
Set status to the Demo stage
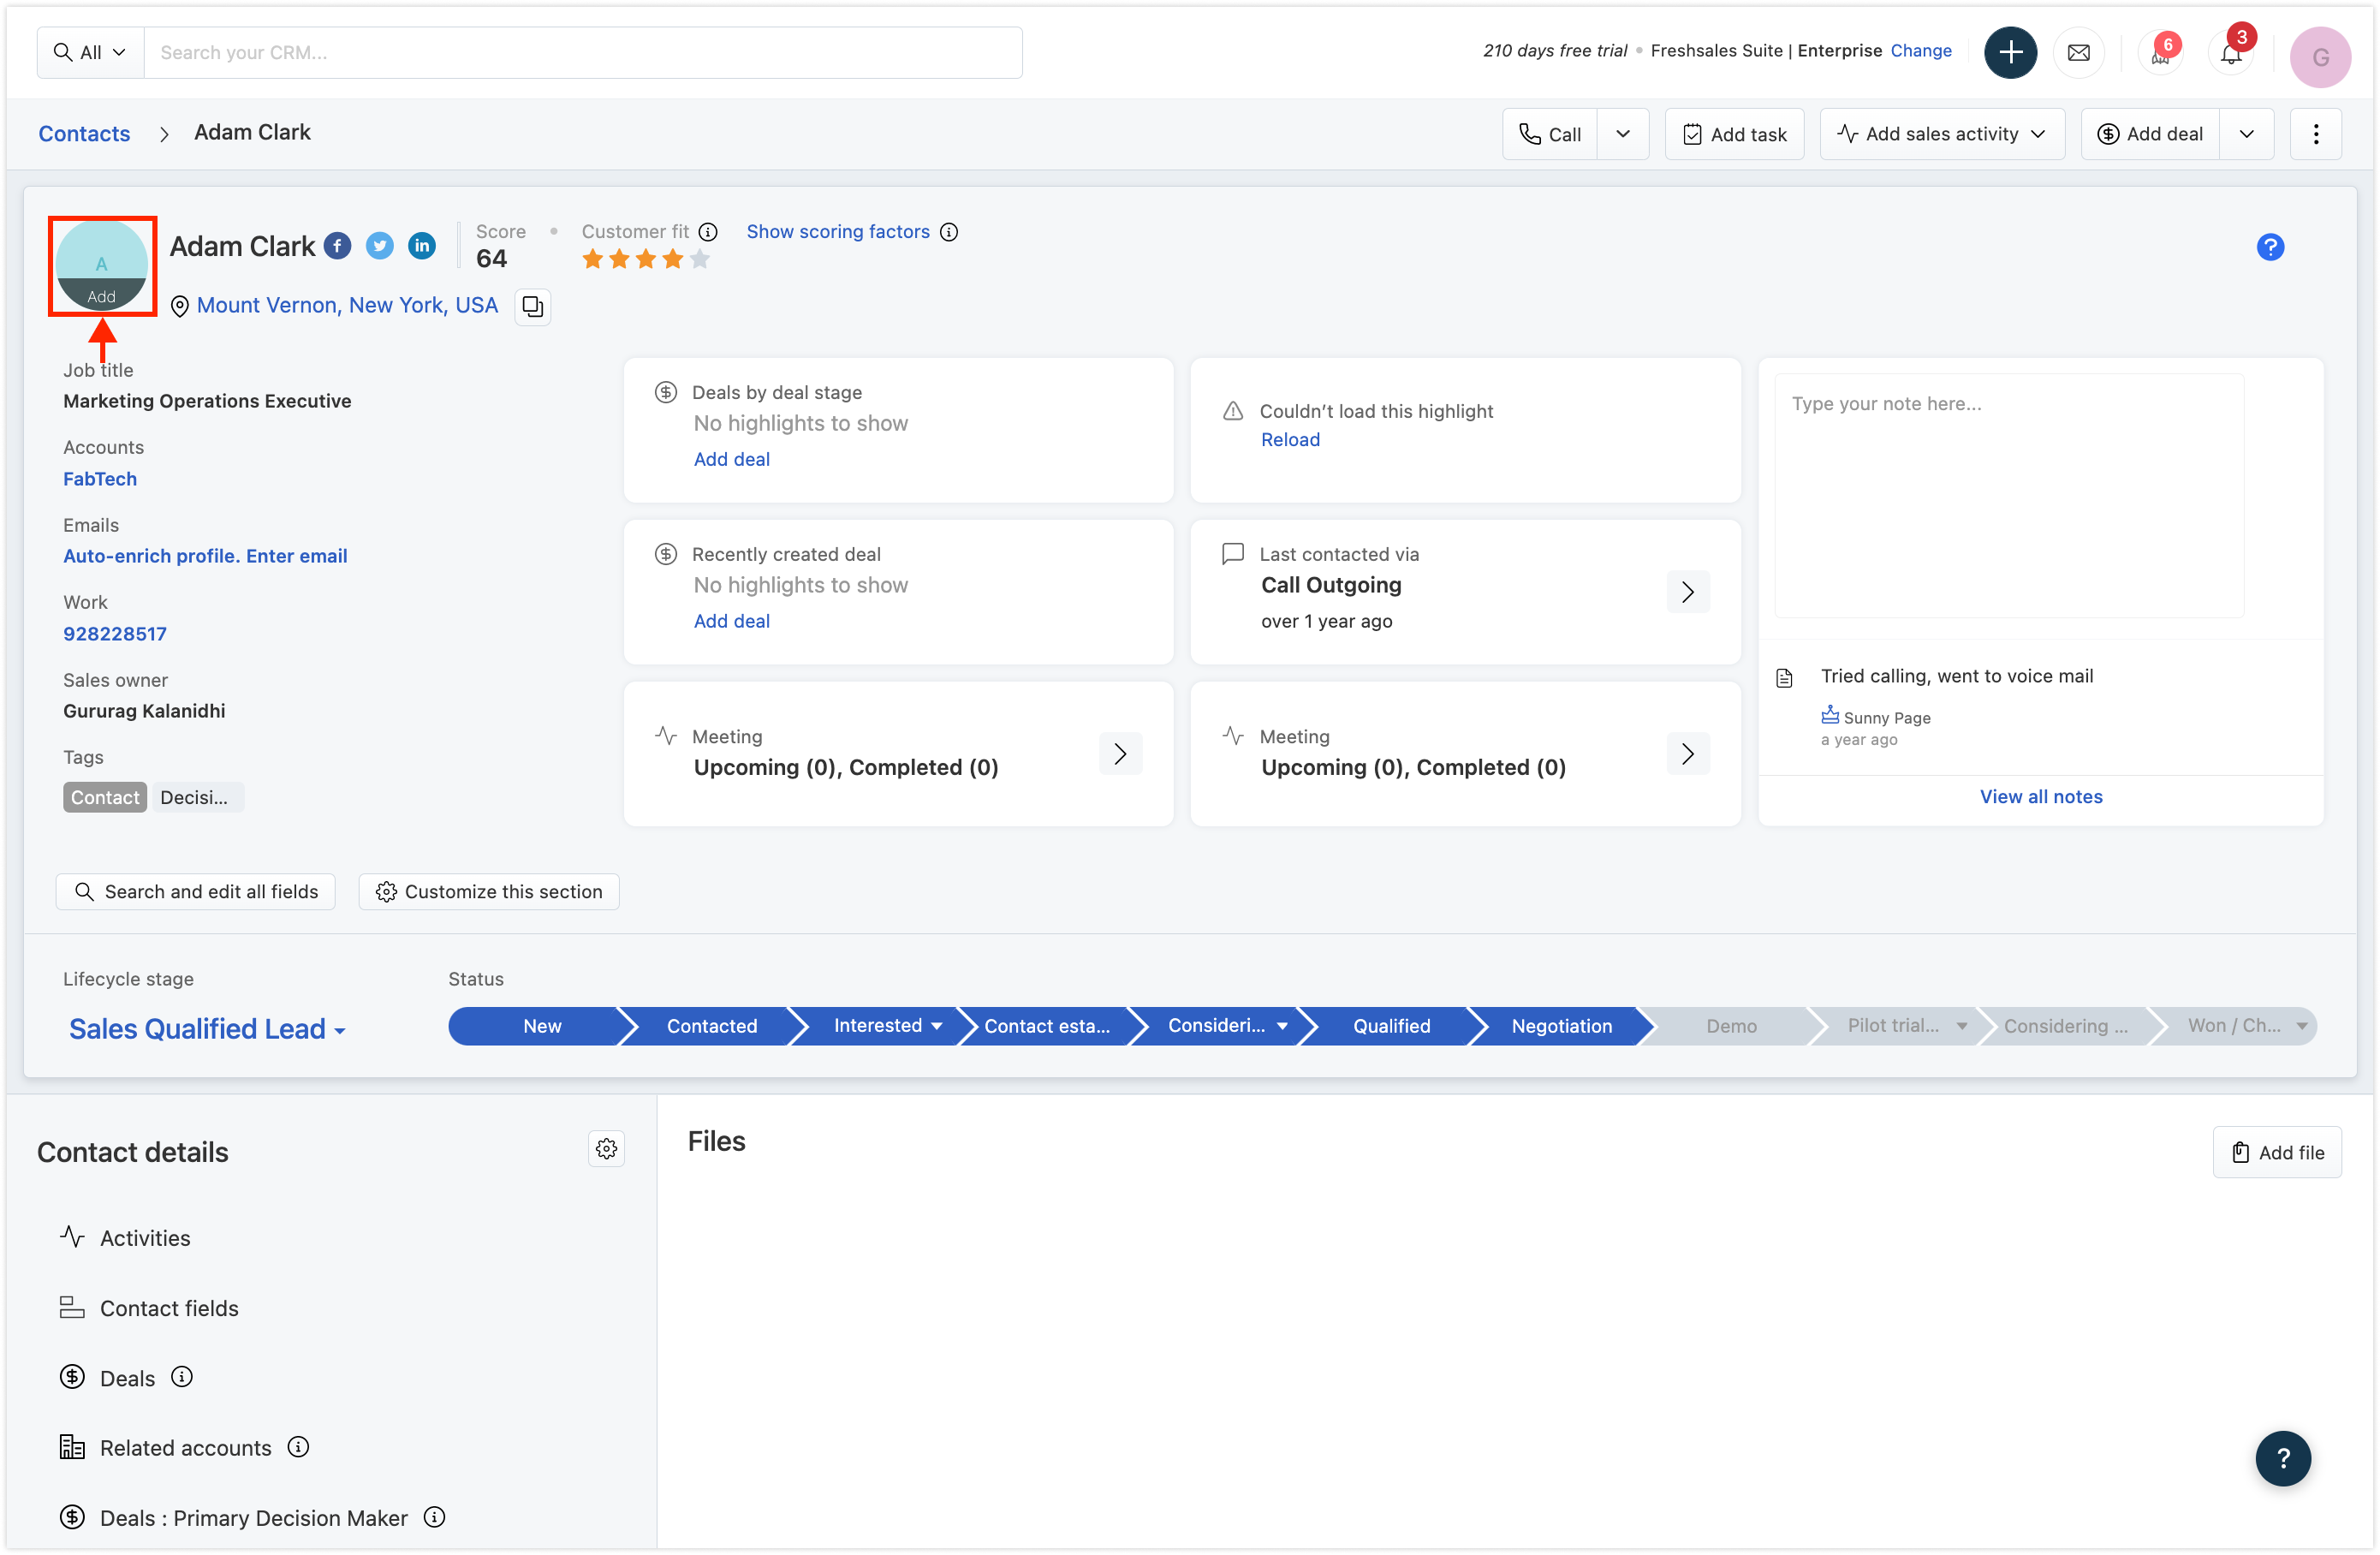tap(1731, 1026)
